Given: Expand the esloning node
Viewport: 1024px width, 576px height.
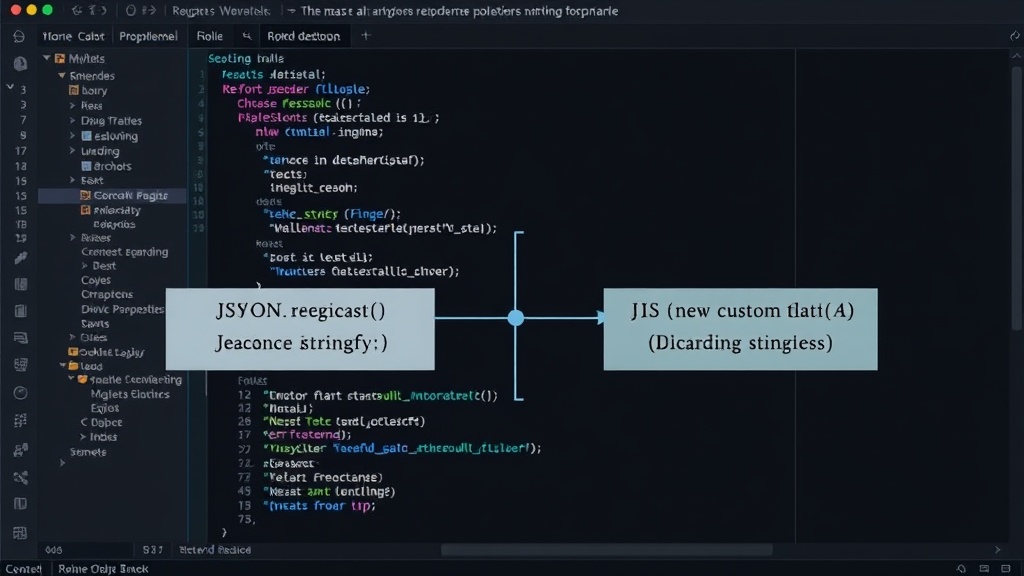Looking at the screenshot, I should pyautogui.click(x=72, y=136).
